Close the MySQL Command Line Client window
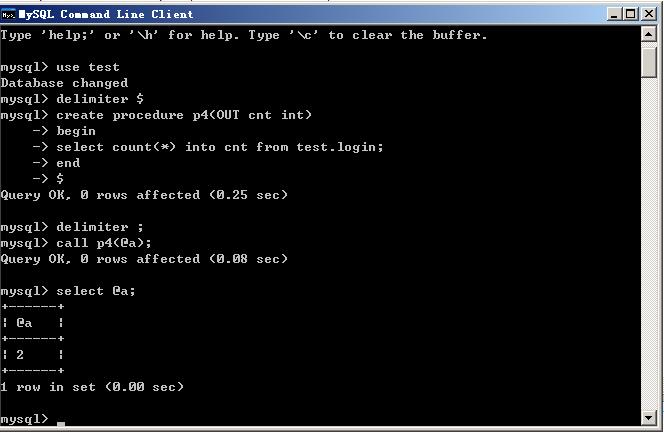664x432 pixels. click(x=649, y=14)
